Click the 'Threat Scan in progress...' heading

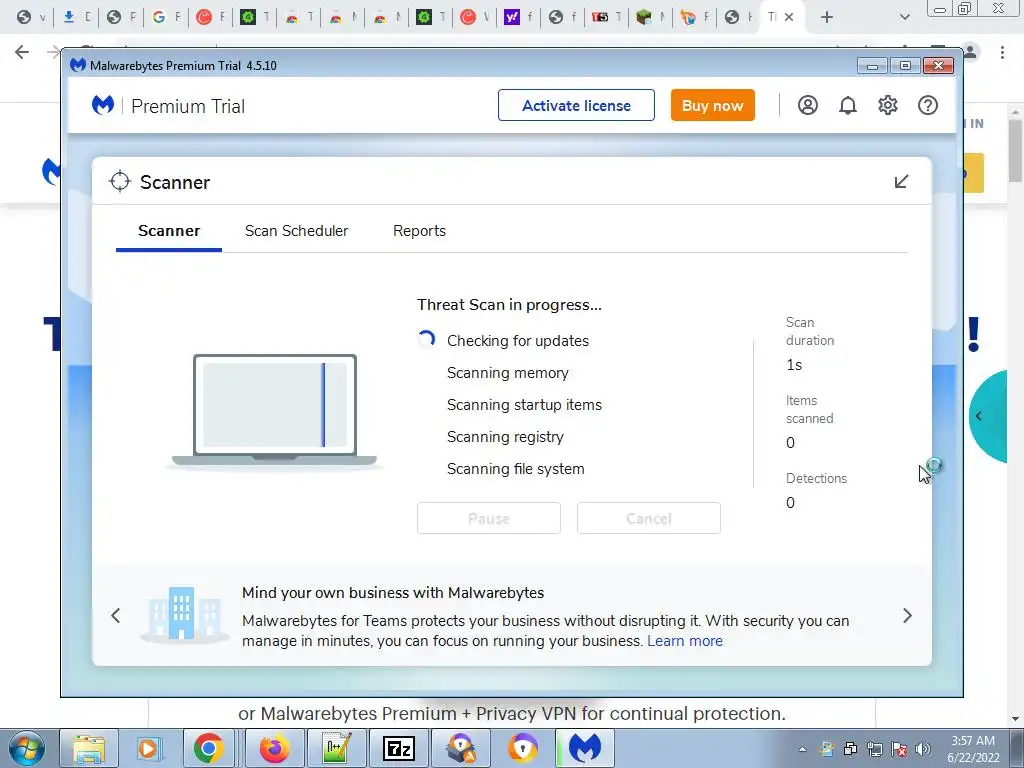(x=509, y=305)
